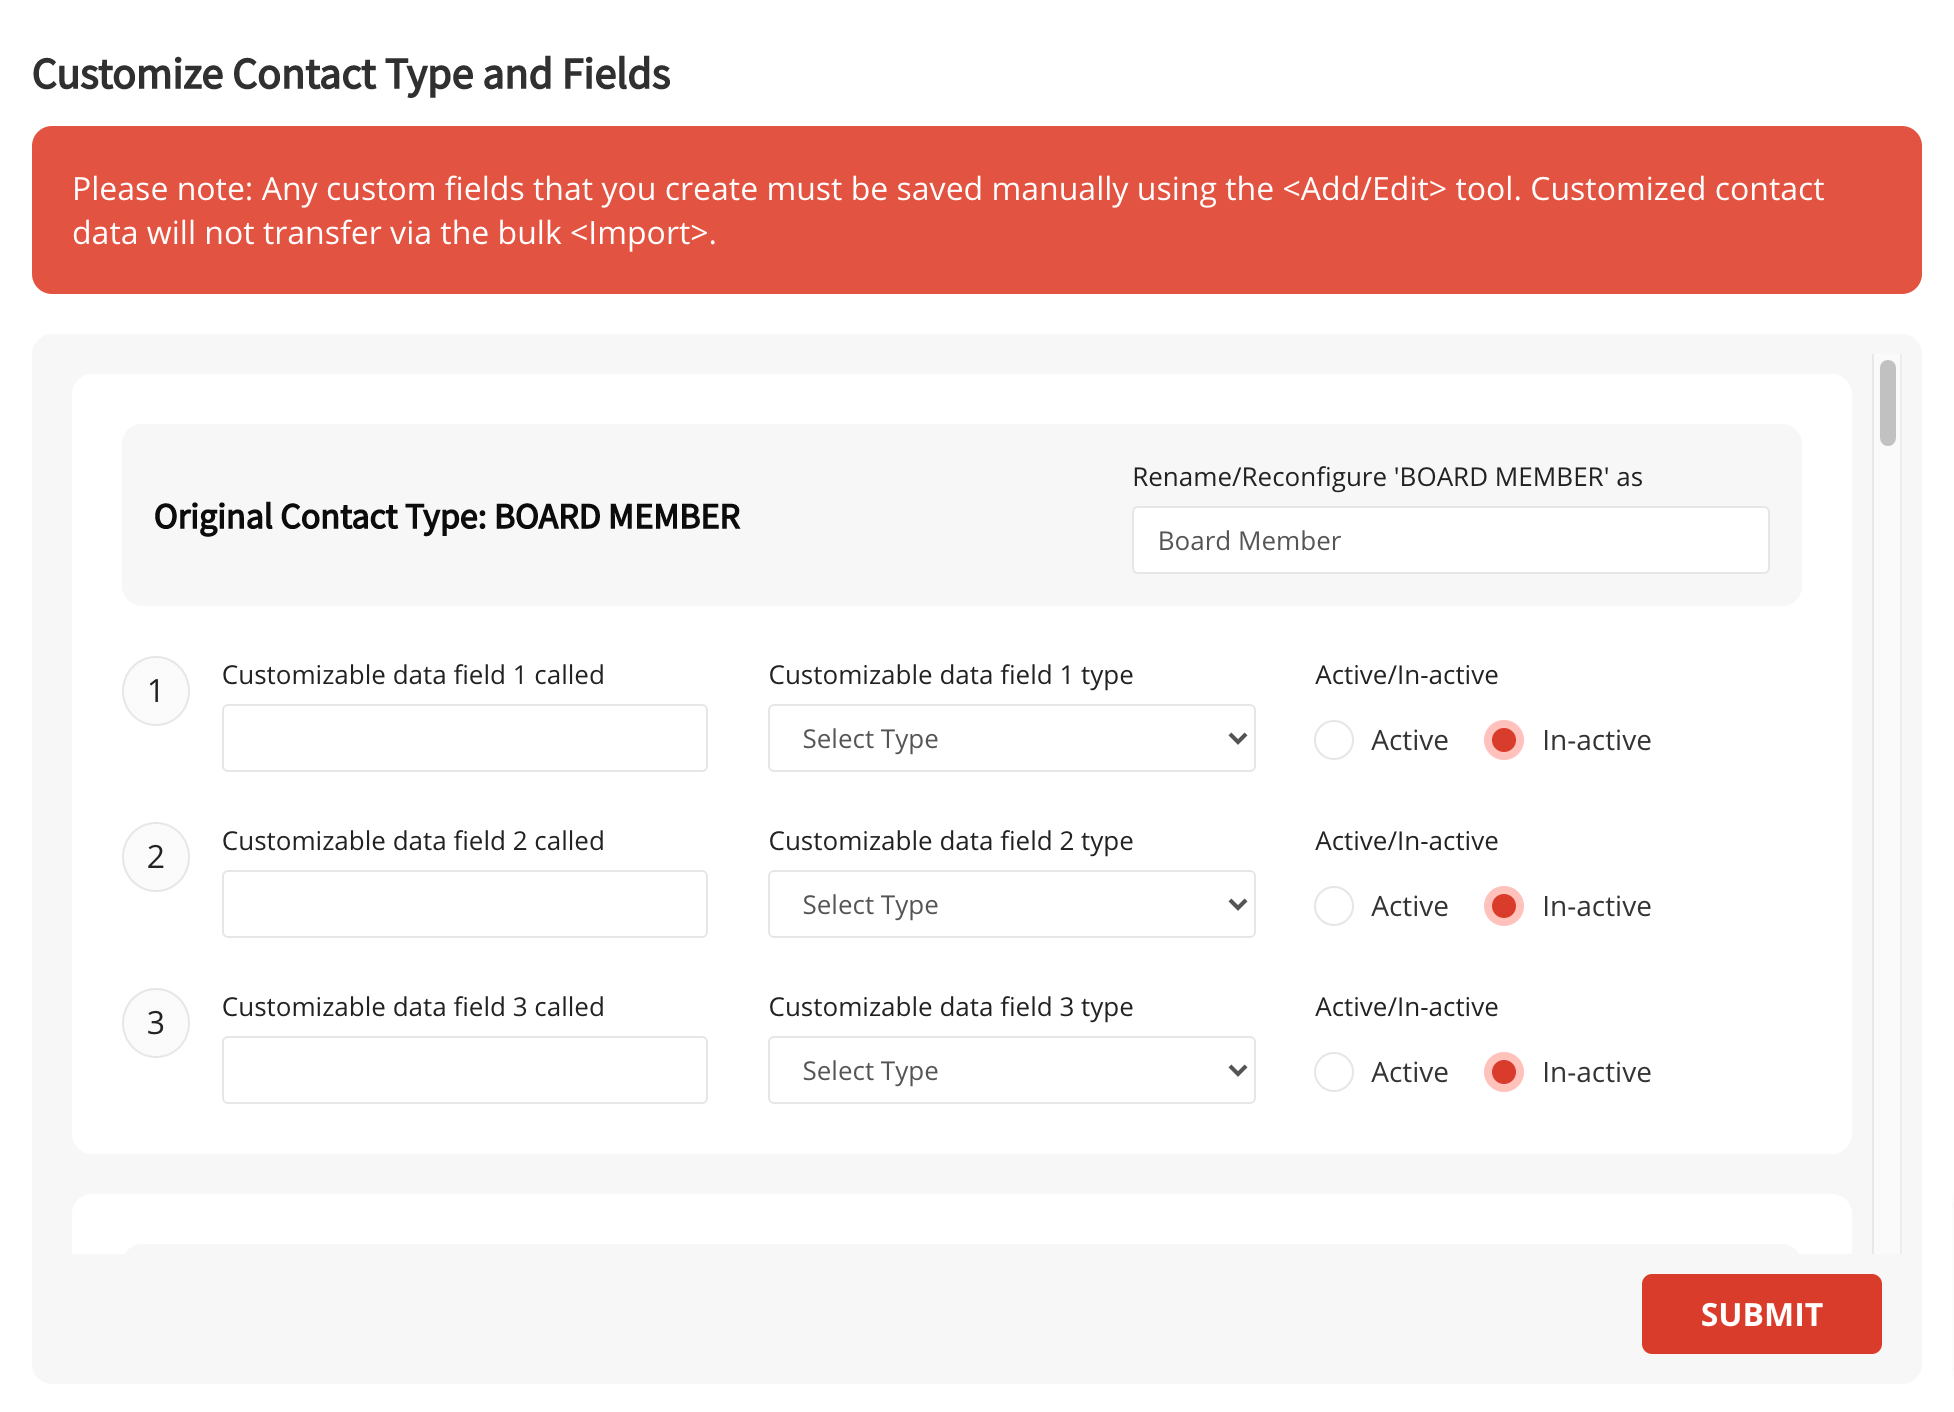The height and width of the screenshot is (1412, 1954).
Task: Click the step 2 number badge
Action: 156,857
